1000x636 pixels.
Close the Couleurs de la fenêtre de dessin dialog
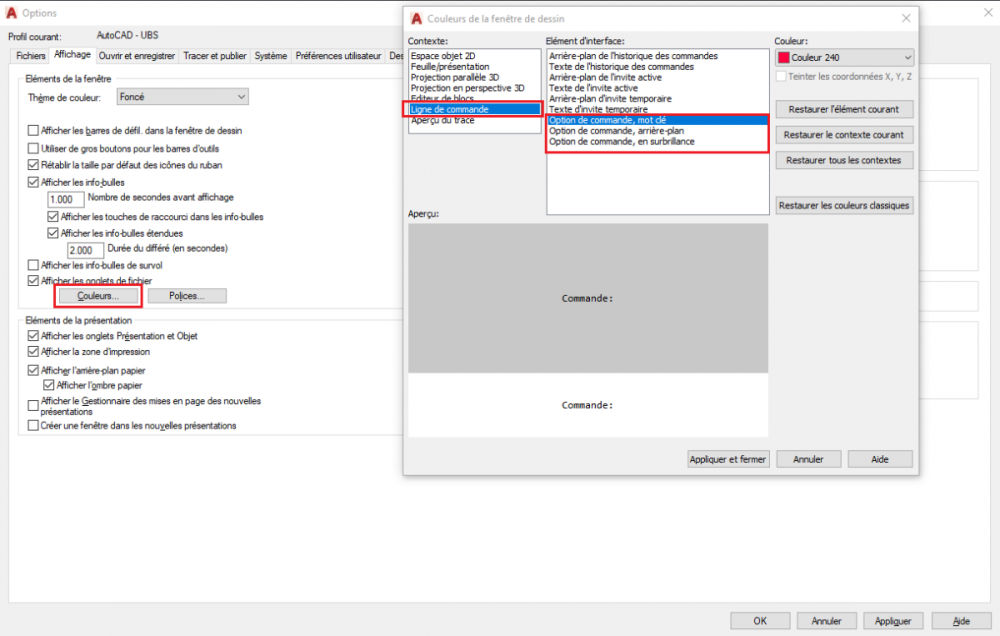(906, 18)
